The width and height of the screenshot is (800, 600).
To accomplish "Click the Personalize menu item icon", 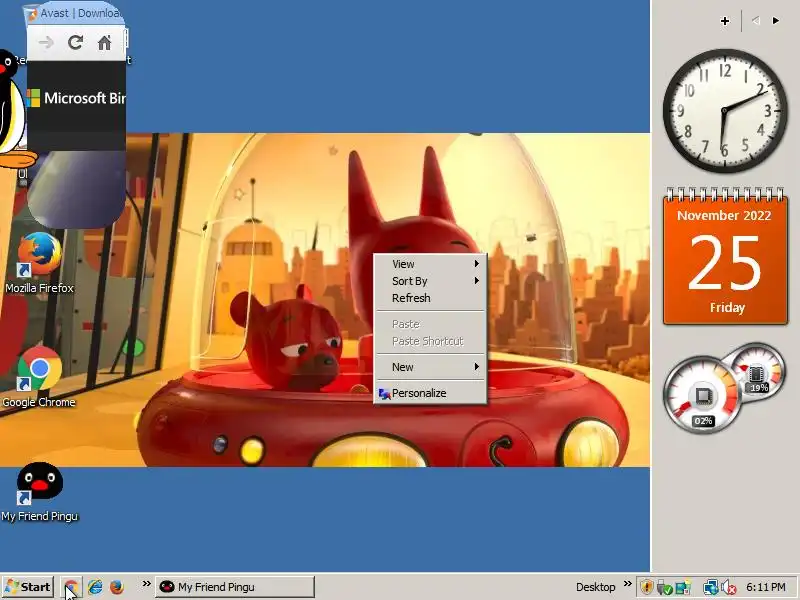I will tap(384, 393).
